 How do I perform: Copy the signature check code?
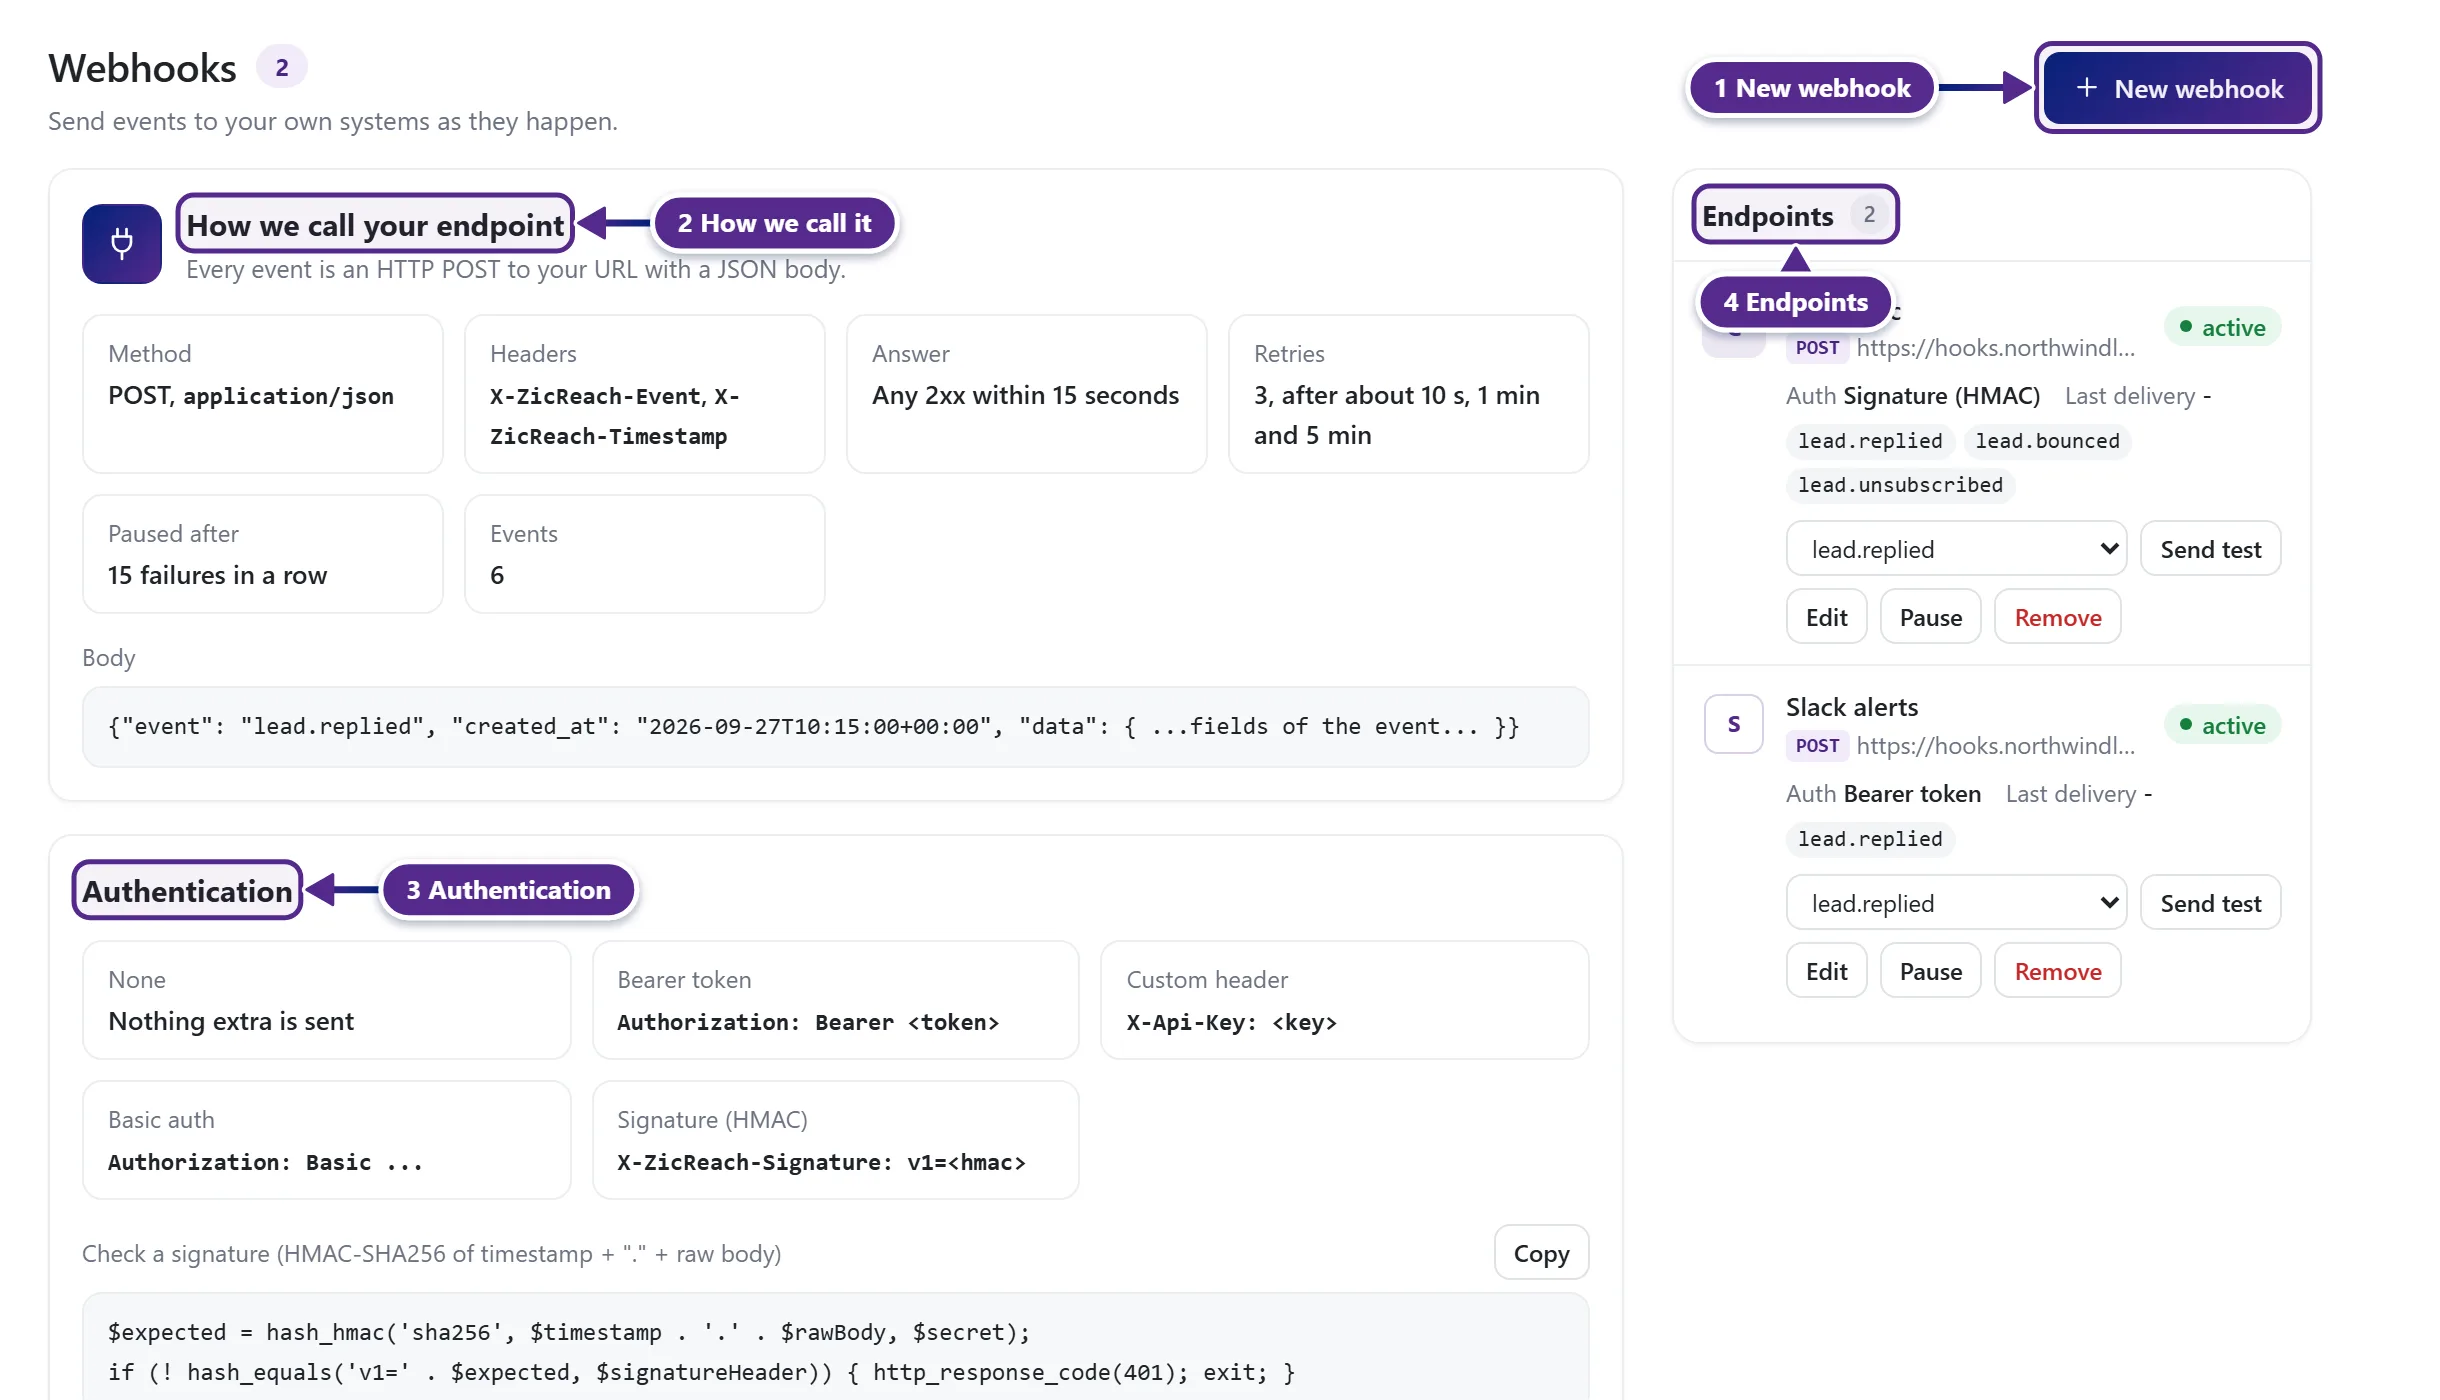[x=1541, y=1253]
